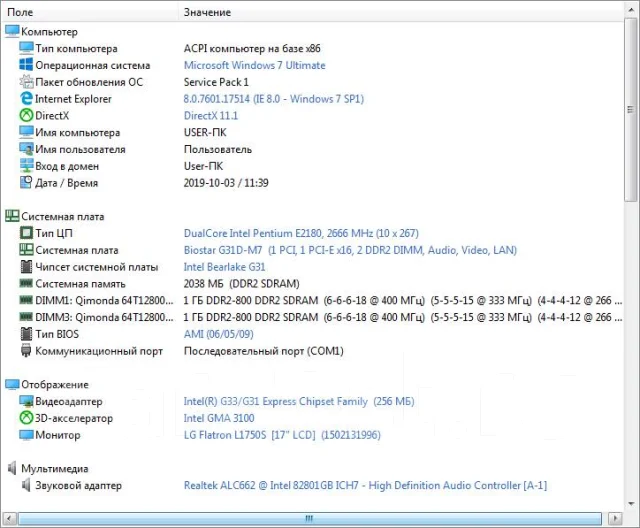Click the Тип ЦП processor icon
640x528 pixels.
click(26, 233)
